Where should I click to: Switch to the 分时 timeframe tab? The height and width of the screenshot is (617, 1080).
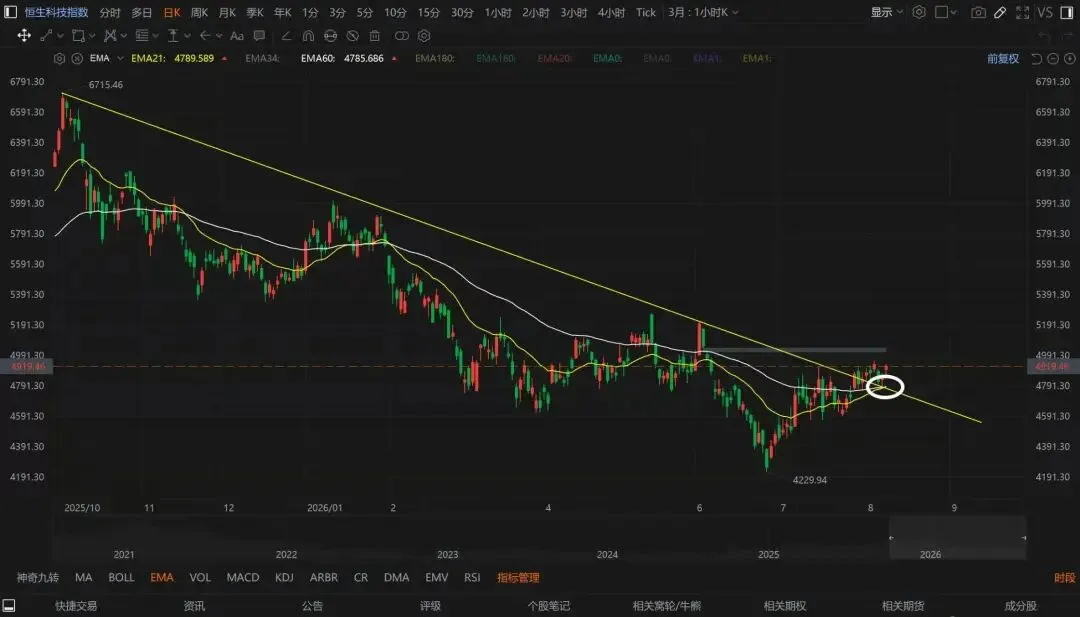click(110, 12)
